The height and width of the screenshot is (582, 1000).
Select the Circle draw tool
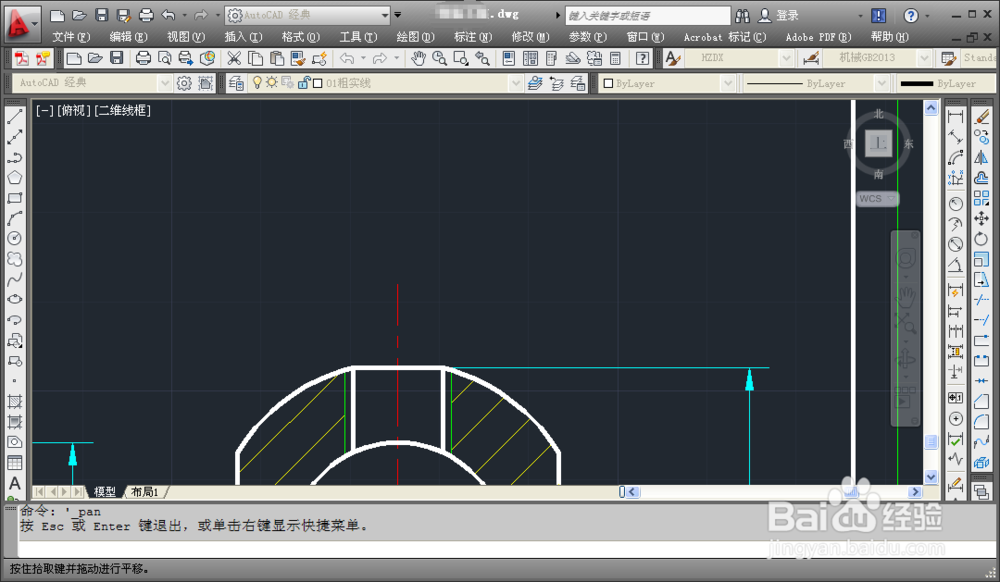click(x=15, y=238)
